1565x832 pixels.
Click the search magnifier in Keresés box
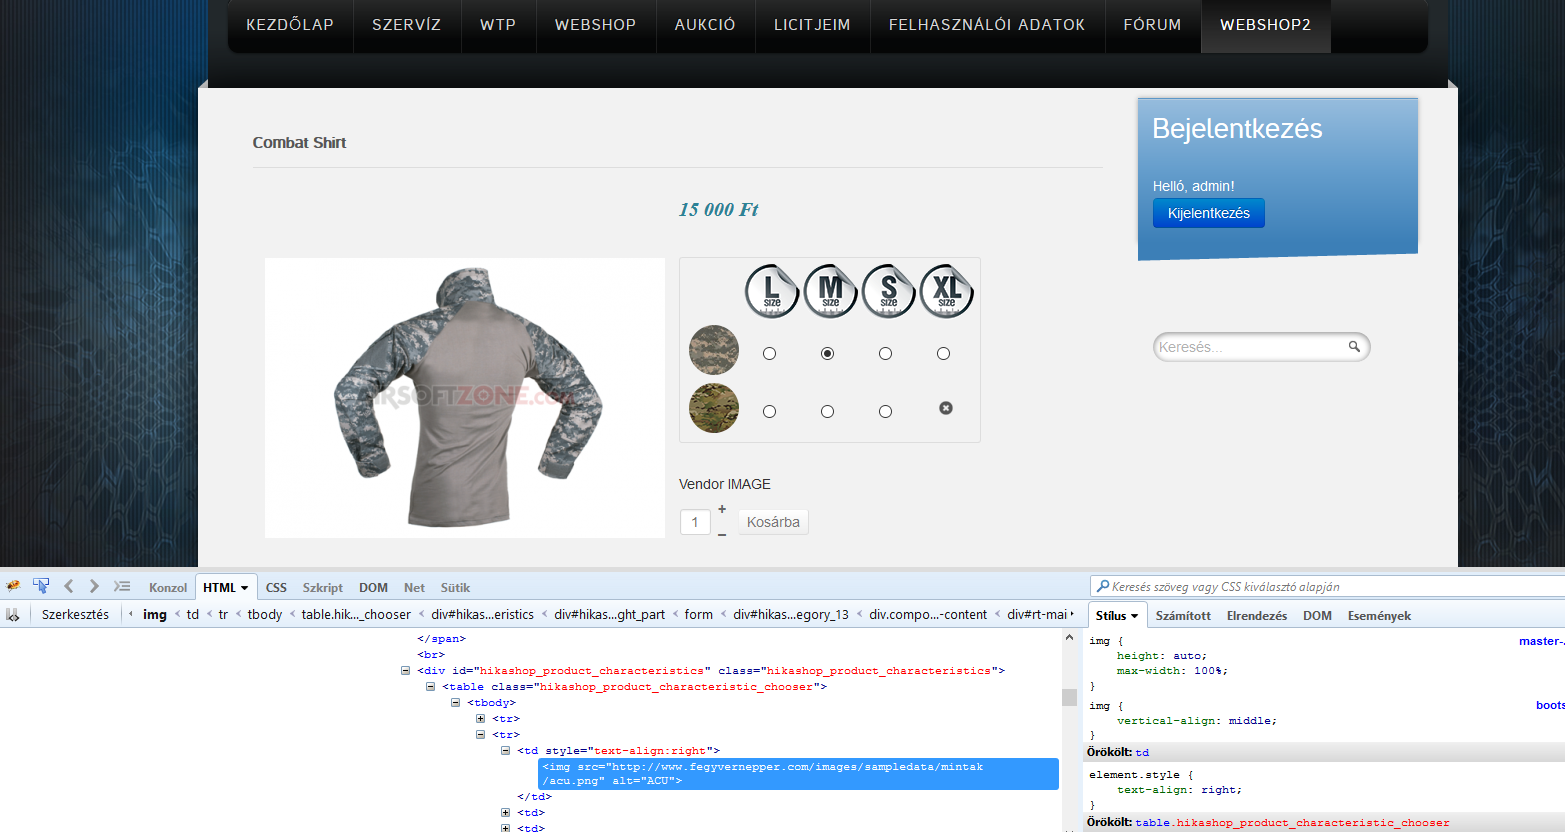(x=1354, y=347)
